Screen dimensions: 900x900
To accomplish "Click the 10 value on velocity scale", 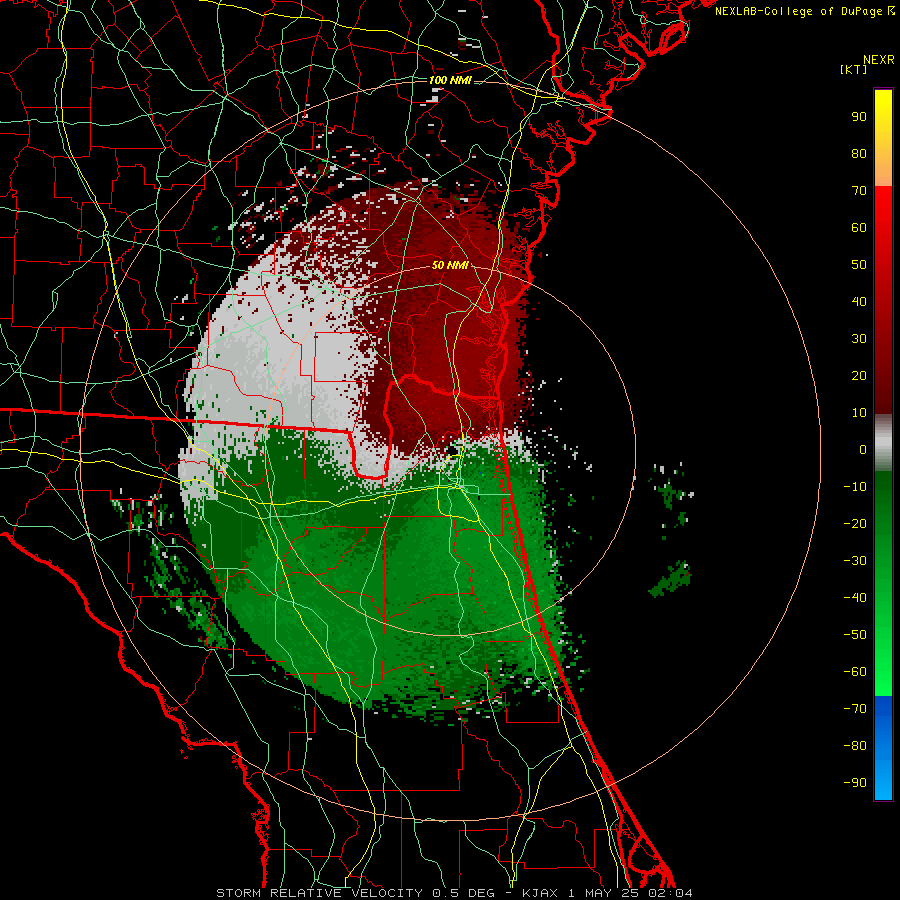I will (859, 413).
